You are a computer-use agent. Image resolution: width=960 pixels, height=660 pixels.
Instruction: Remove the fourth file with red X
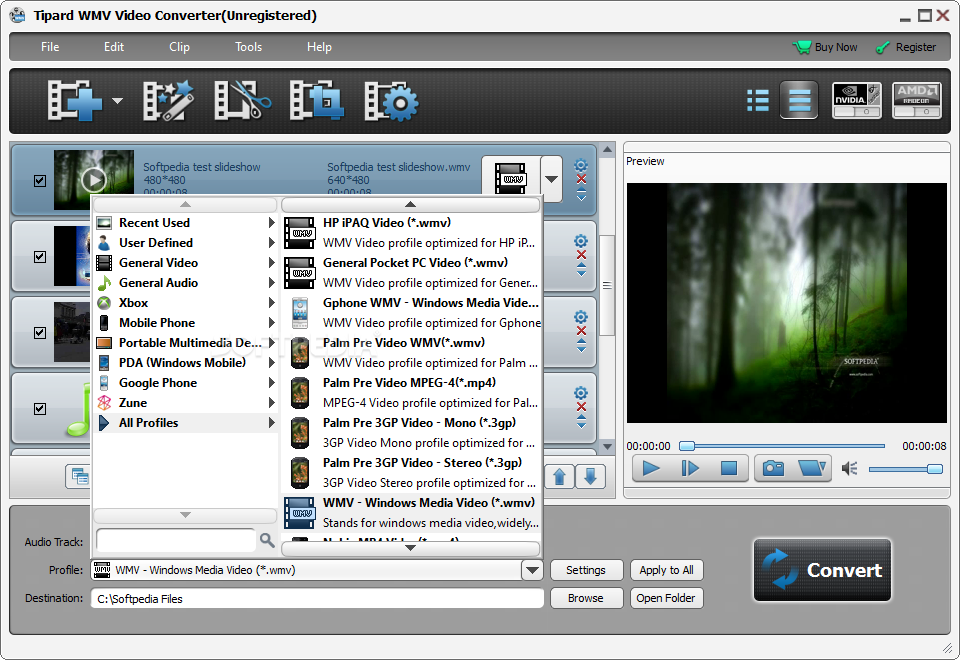(x=581, y=407)
